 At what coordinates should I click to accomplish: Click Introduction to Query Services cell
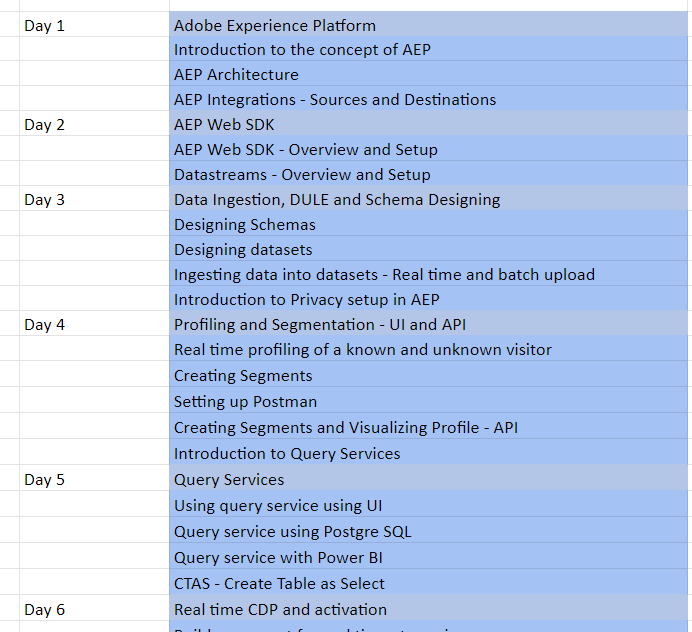(287, 453)
